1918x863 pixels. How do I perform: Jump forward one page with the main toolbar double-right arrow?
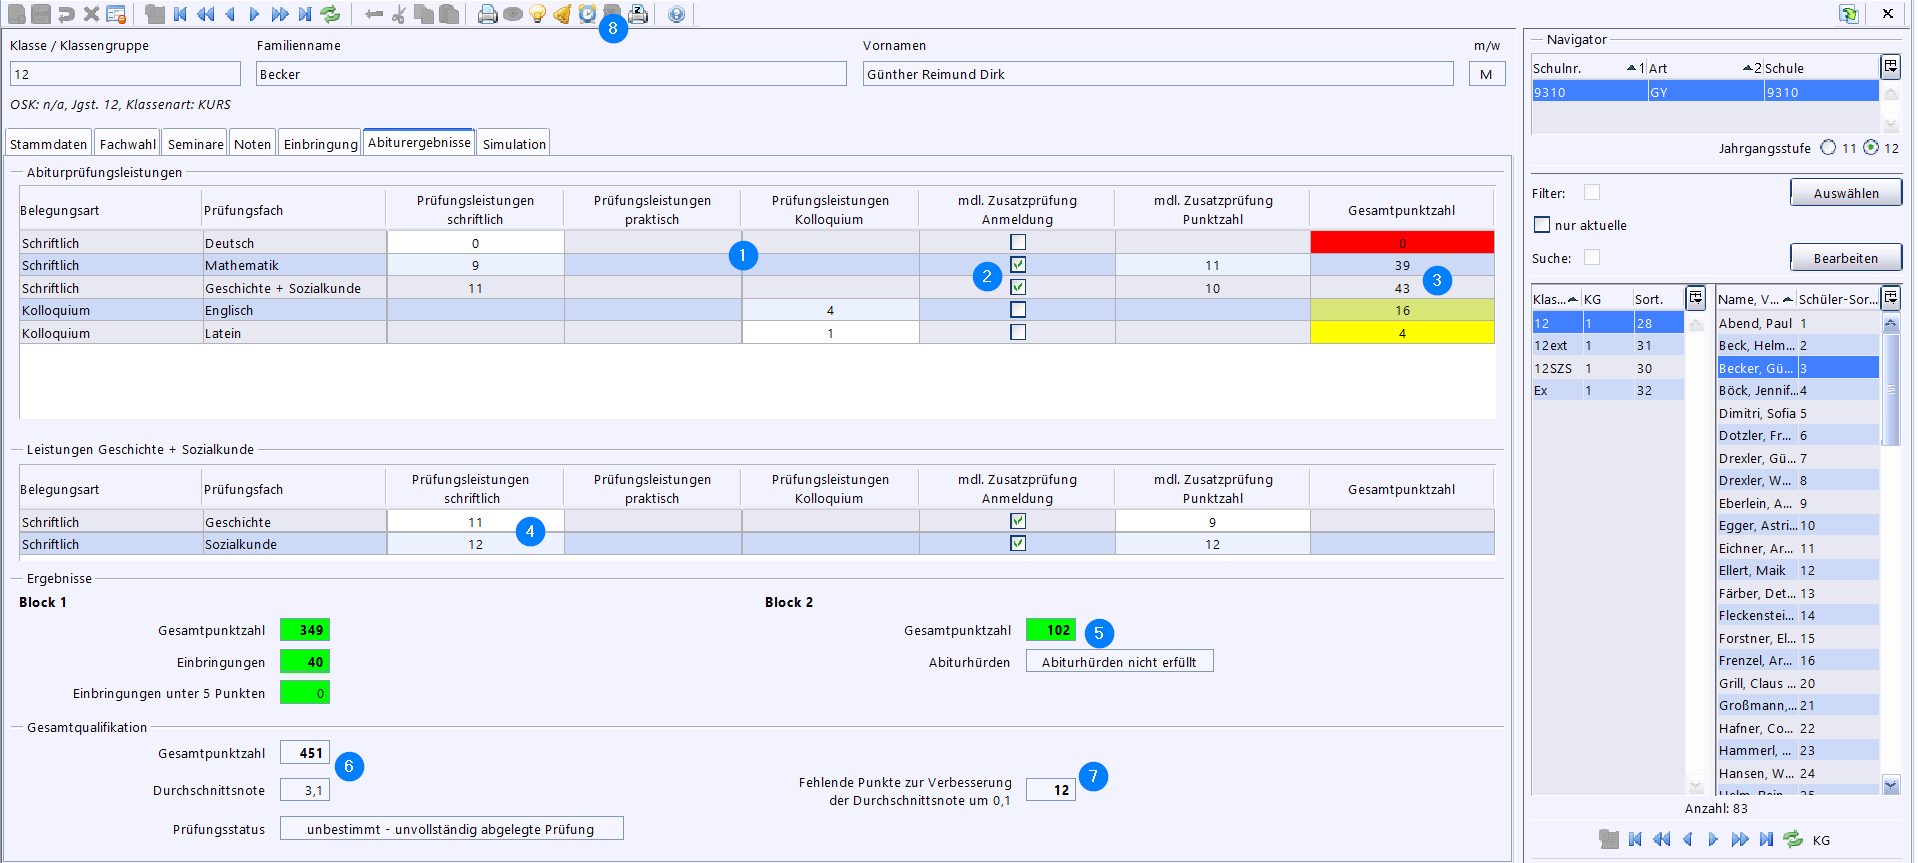pyautogui.click(x=280, y=14)
